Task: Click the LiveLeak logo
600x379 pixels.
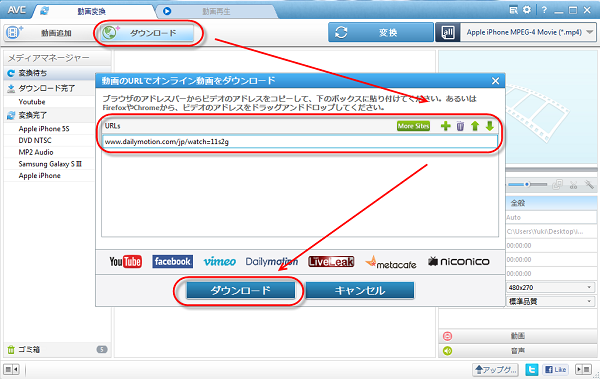Action: click(331, 261)
